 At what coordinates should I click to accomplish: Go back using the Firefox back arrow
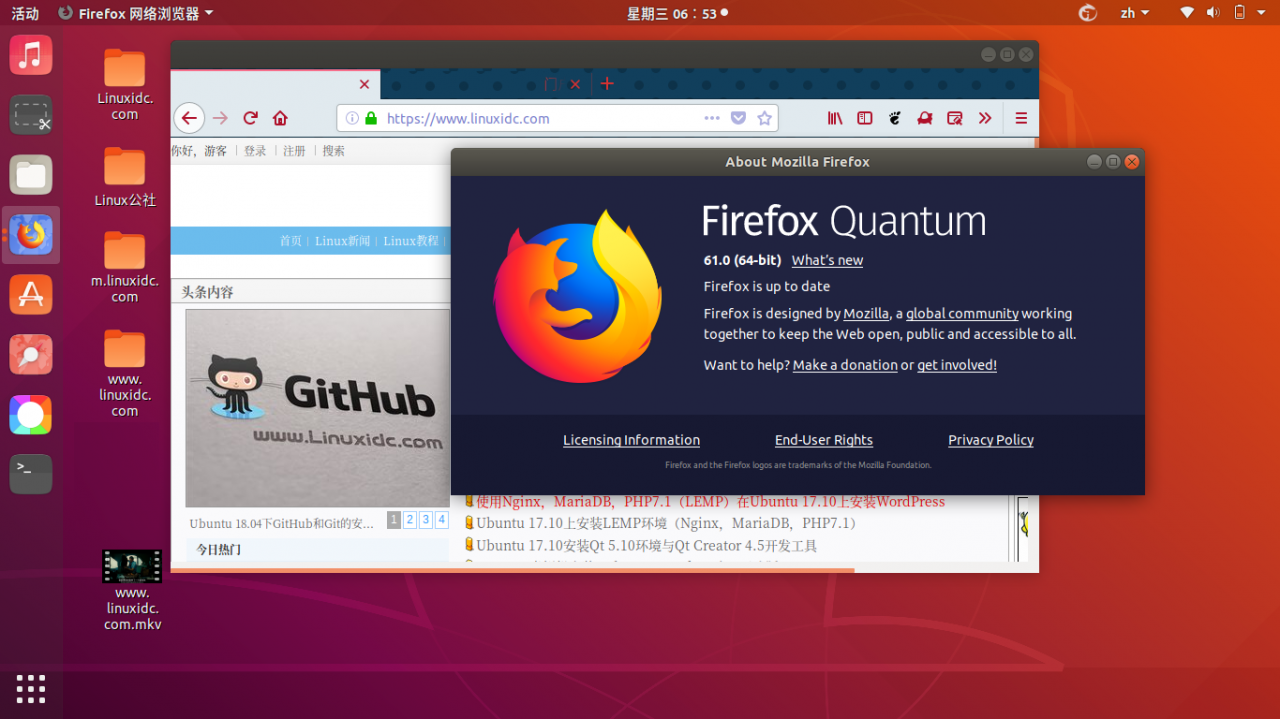[189, 118]
